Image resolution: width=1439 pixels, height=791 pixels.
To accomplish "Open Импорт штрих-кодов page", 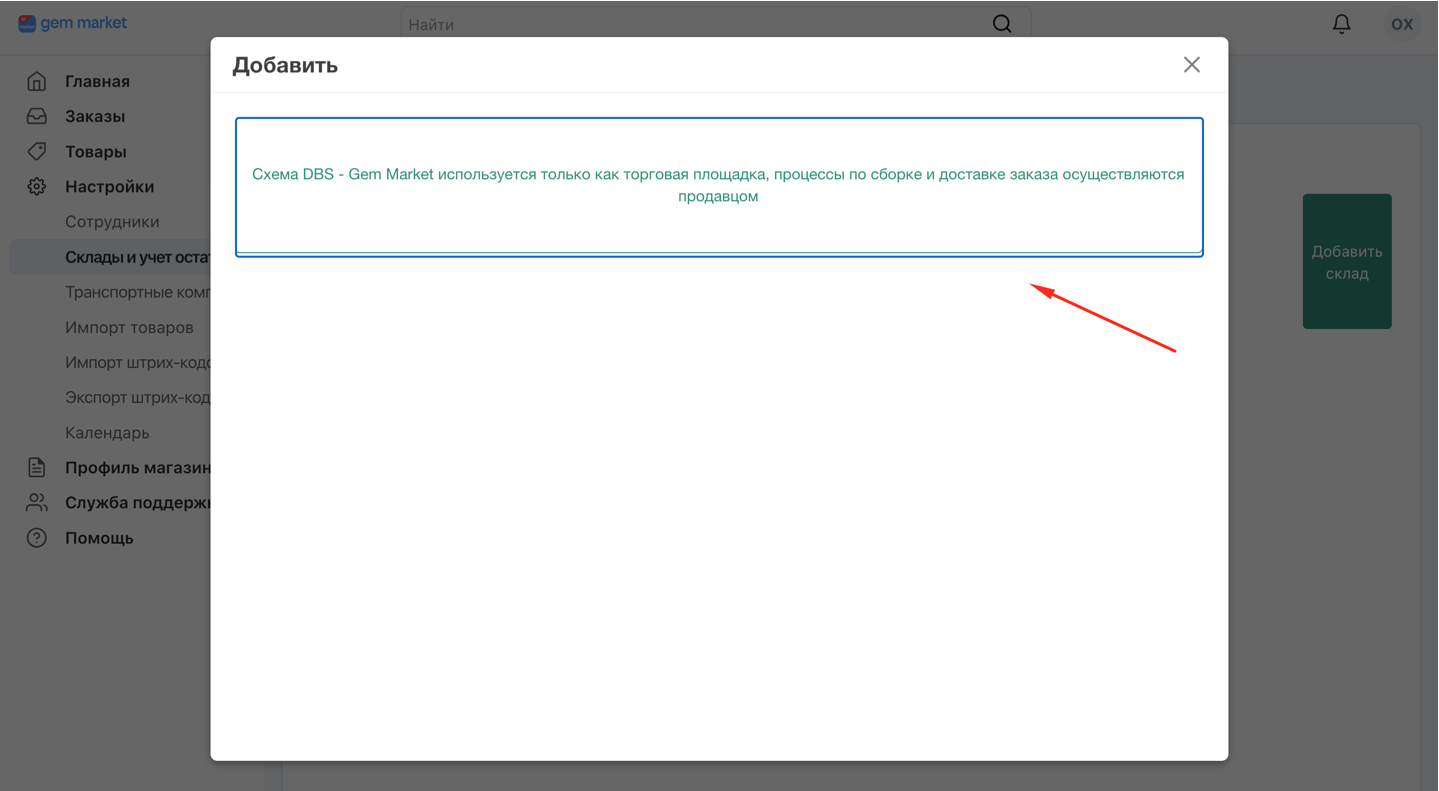I will click(137, 362).
